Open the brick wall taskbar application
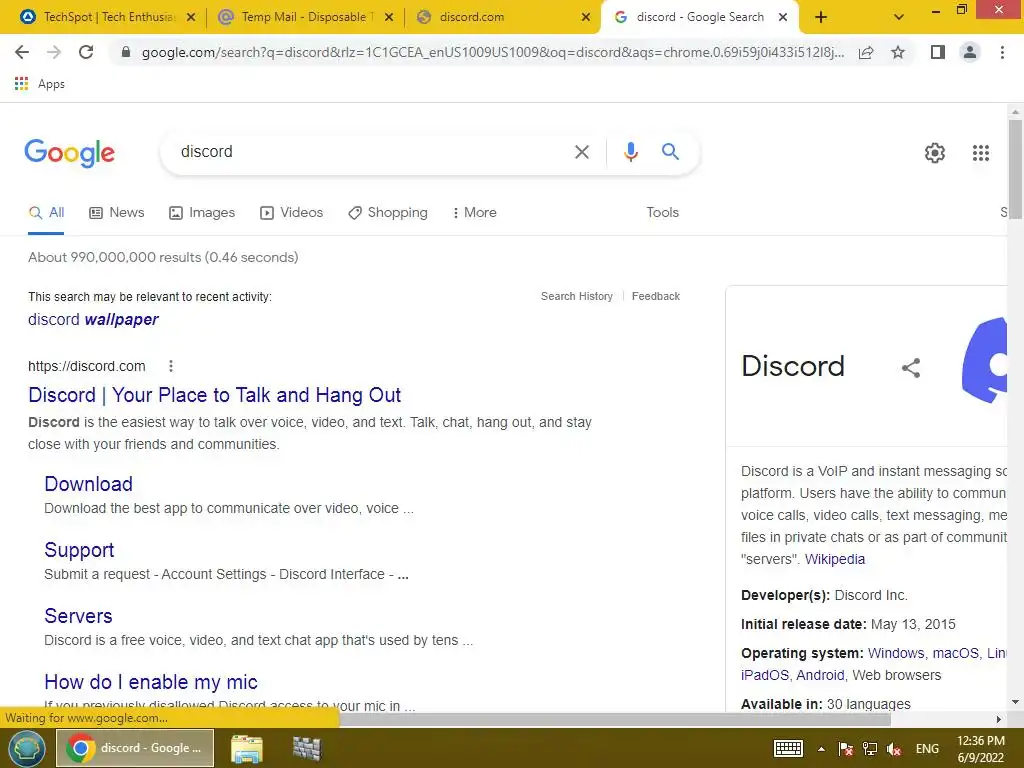 [x=306, y=748]
